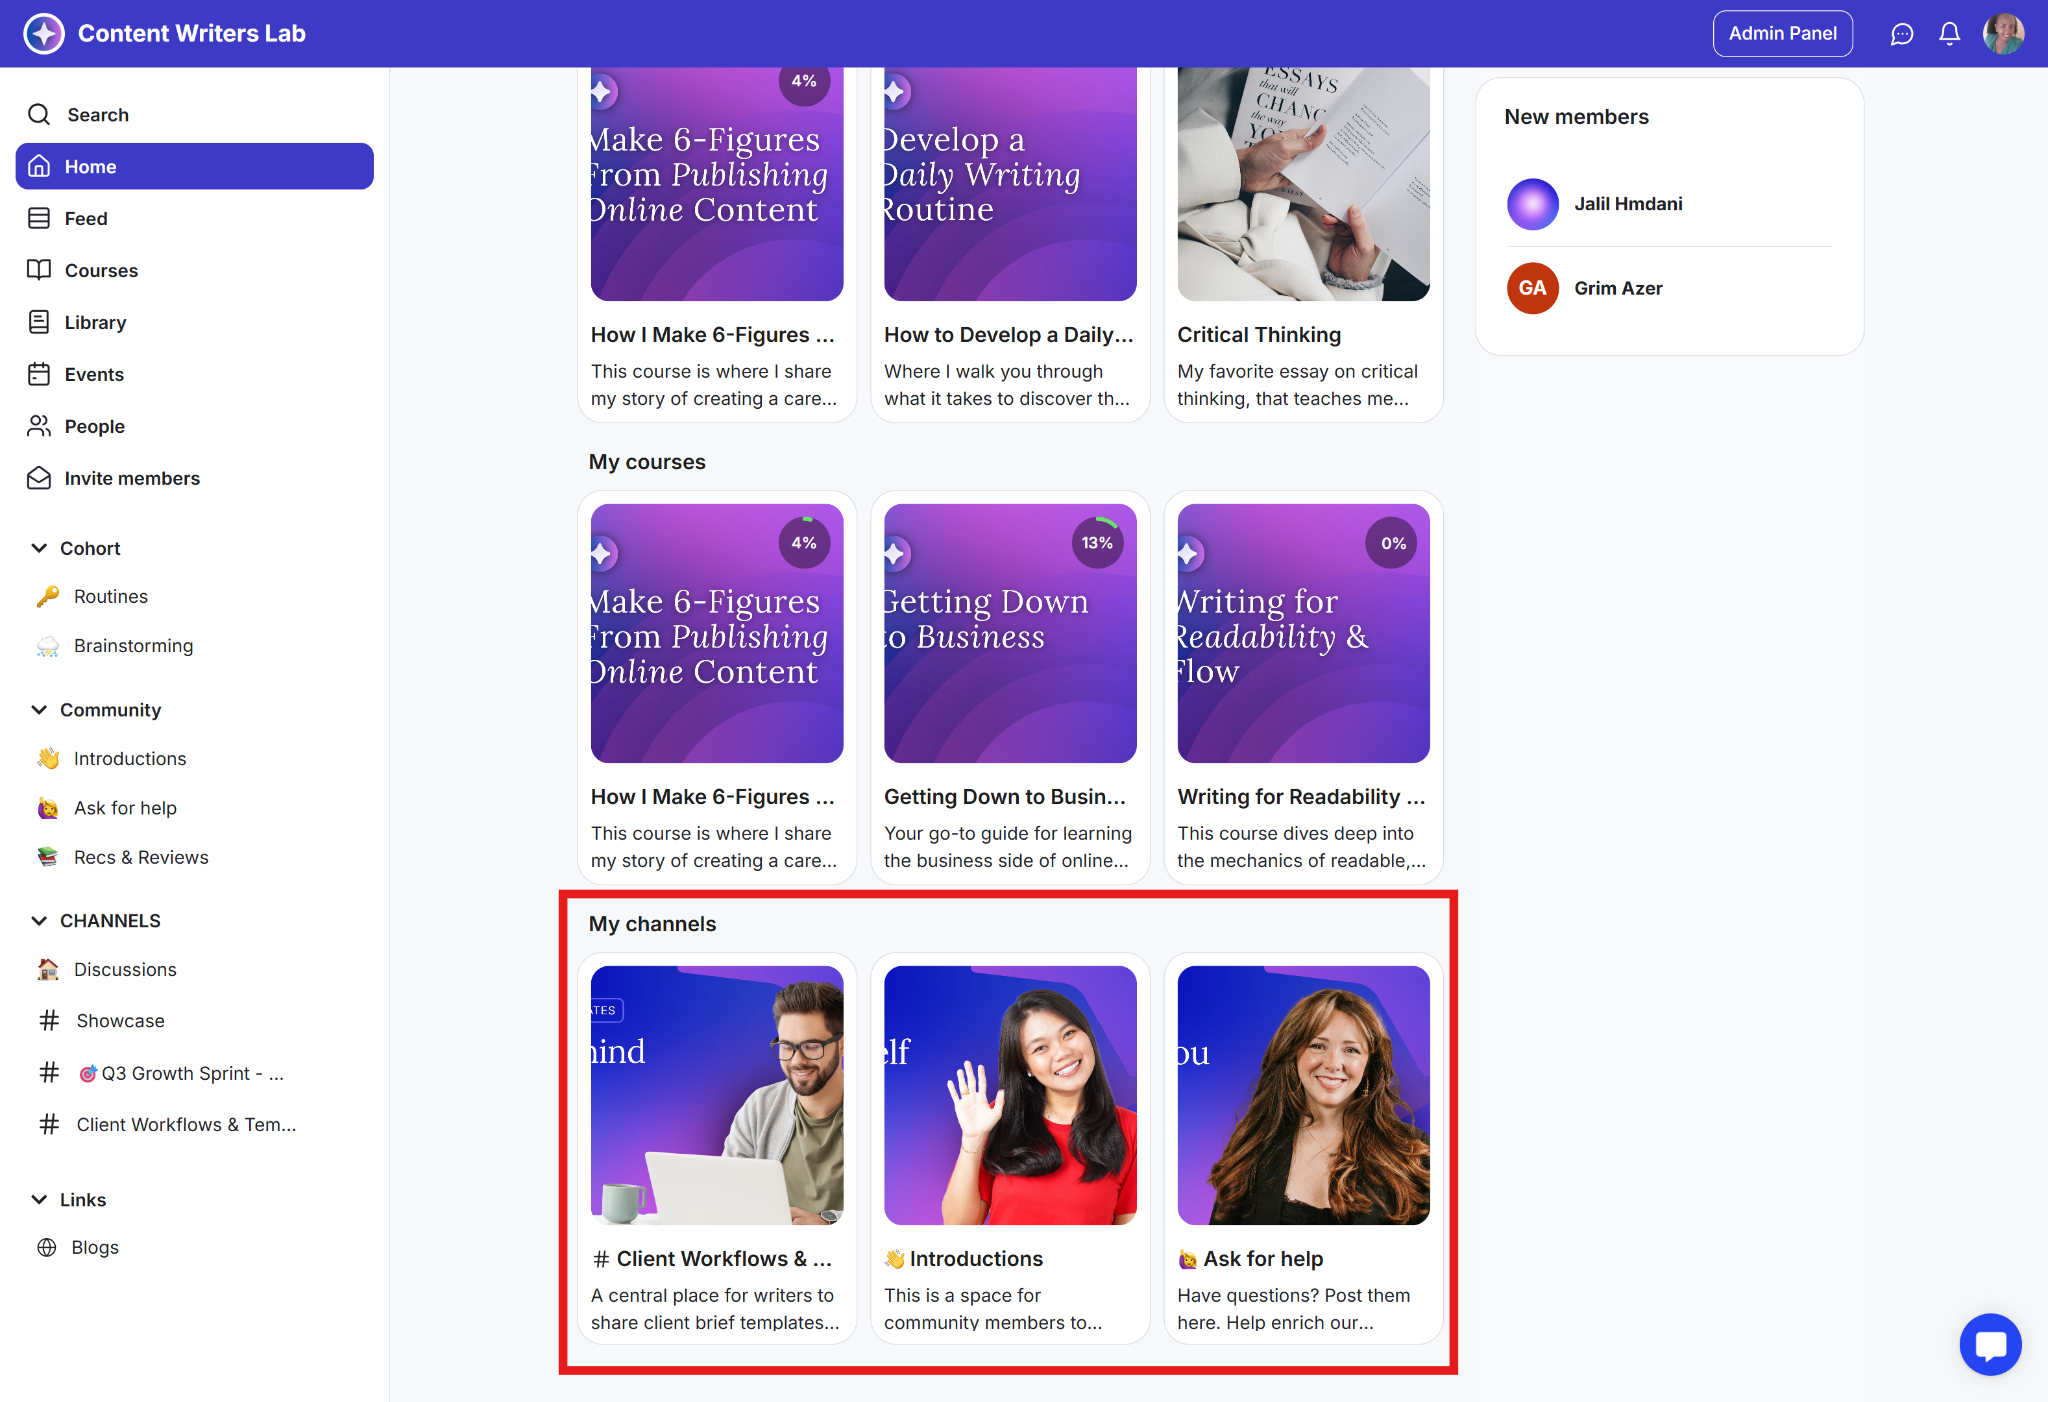Image resolution: width=2048 pixels, height=1402 pixels.
Task: Click the Invite members envelope item
Action: tap(132, 478)
